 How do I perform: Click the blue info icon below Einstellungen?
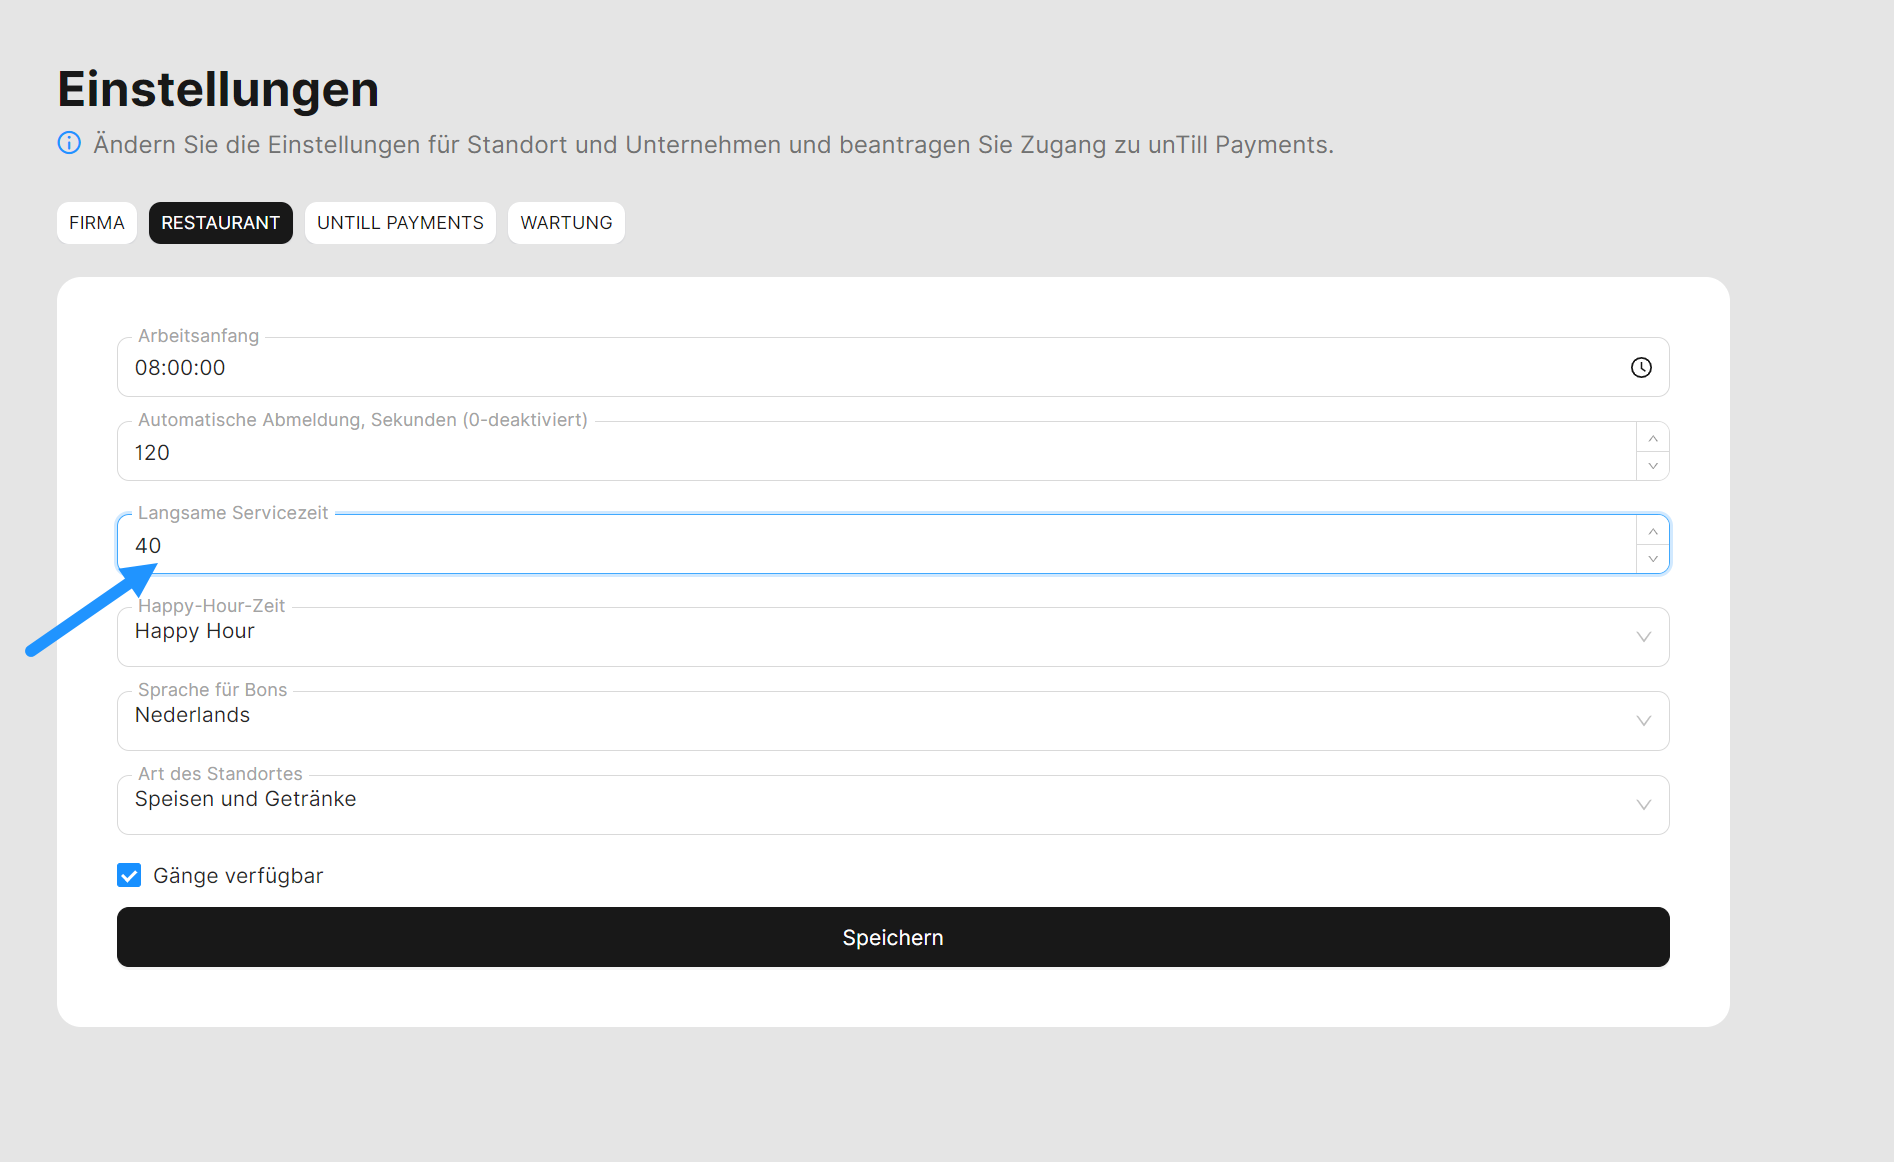tap(69, 143)
